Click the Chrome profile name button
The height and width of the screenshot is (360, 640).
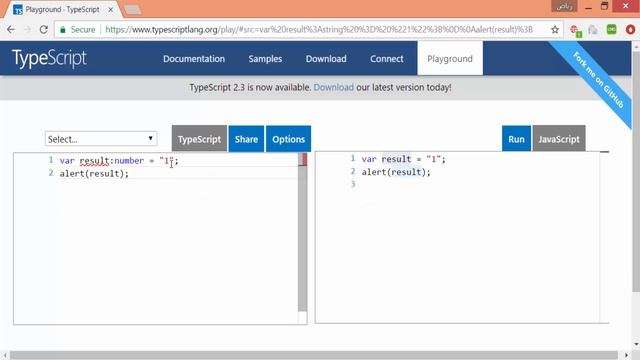point(564,6)
